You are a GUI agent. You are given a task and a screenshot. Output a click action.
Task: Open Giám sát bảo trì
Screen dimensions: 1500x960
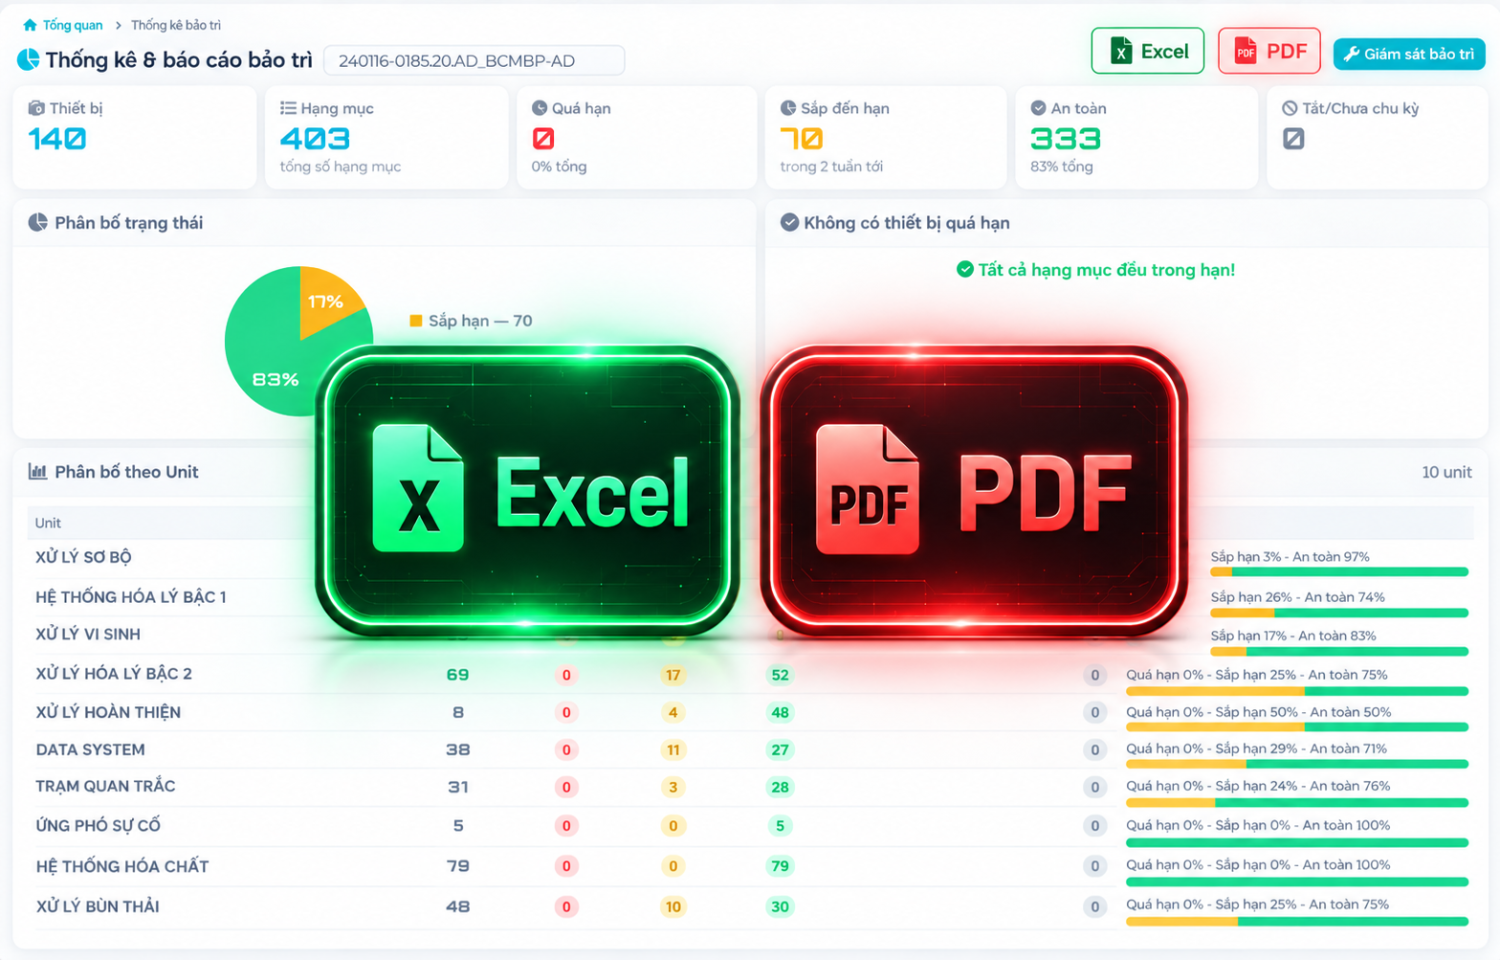(1409, 54)
